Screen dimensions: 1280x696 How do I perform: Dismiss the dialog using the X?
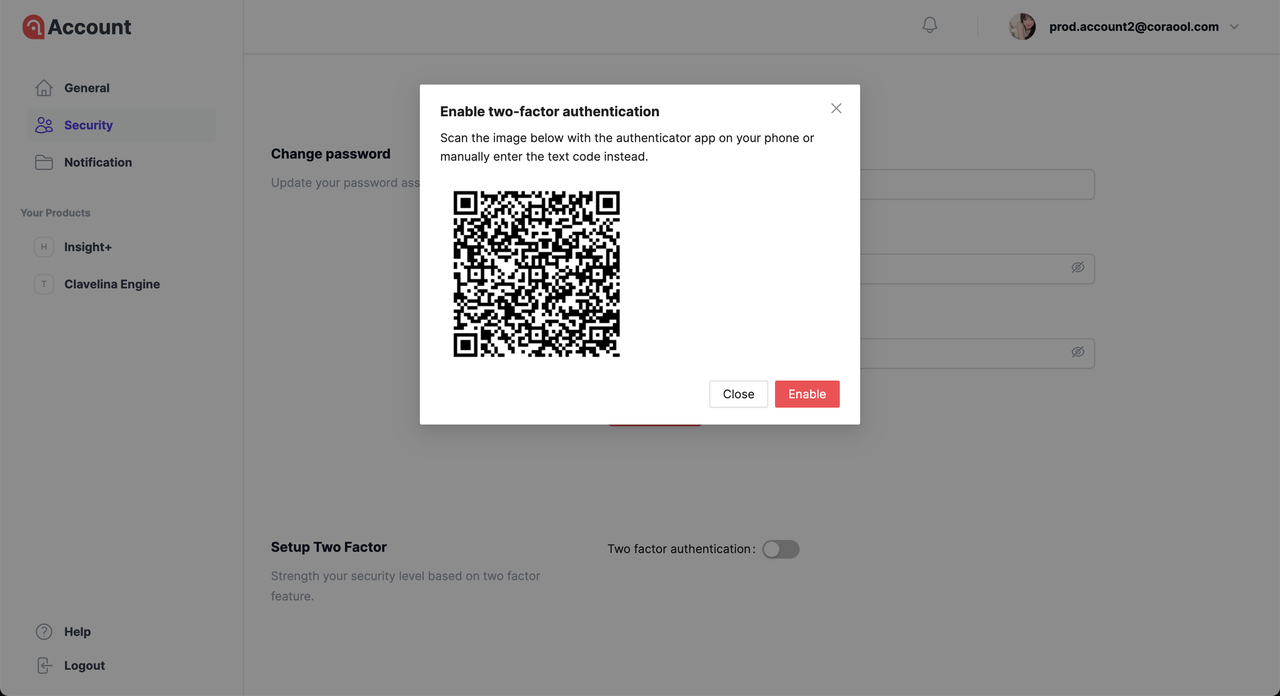coord(836,108)
